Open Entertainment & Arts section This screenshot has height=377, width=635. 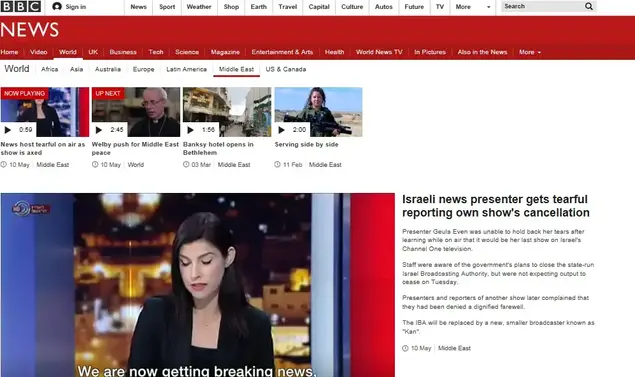coord(282,52)
